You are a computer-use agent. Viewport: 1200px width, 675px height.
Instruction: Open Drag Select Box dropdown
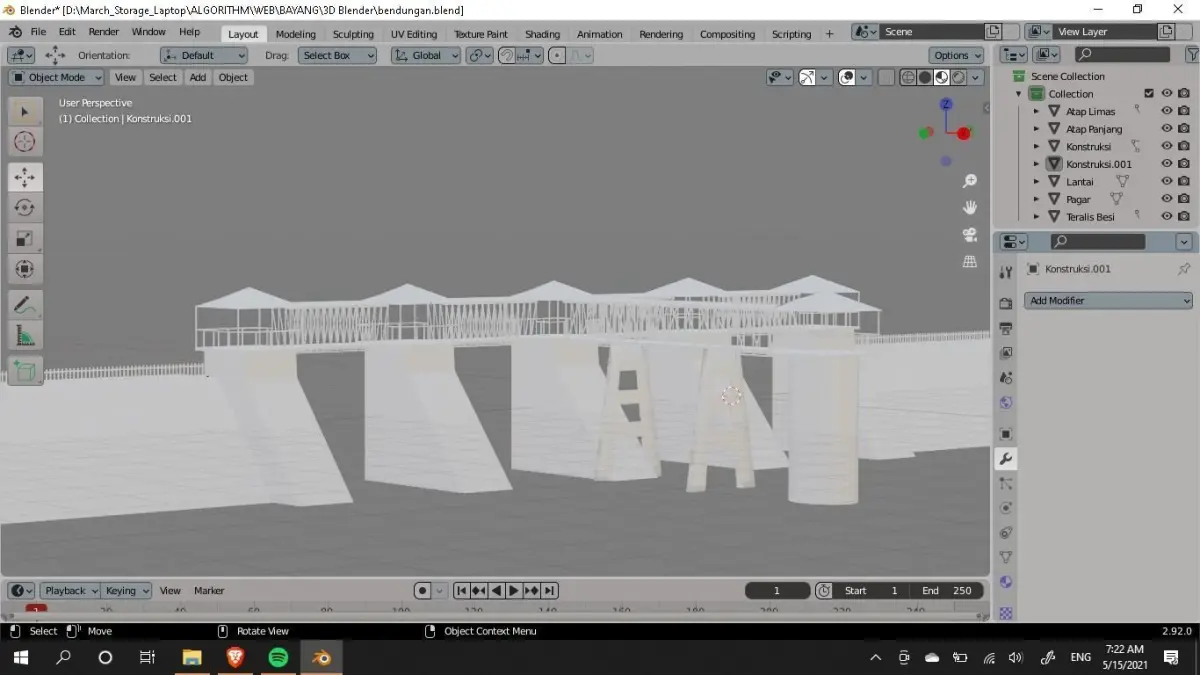337,55
